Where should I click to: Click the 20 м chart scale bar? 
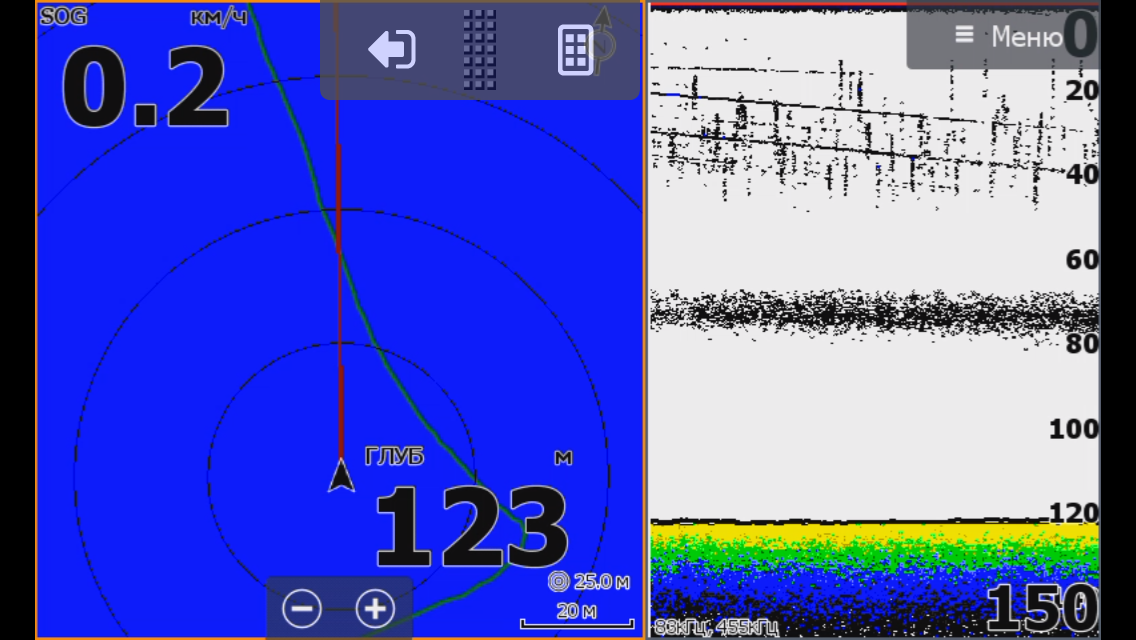[577, 616]
